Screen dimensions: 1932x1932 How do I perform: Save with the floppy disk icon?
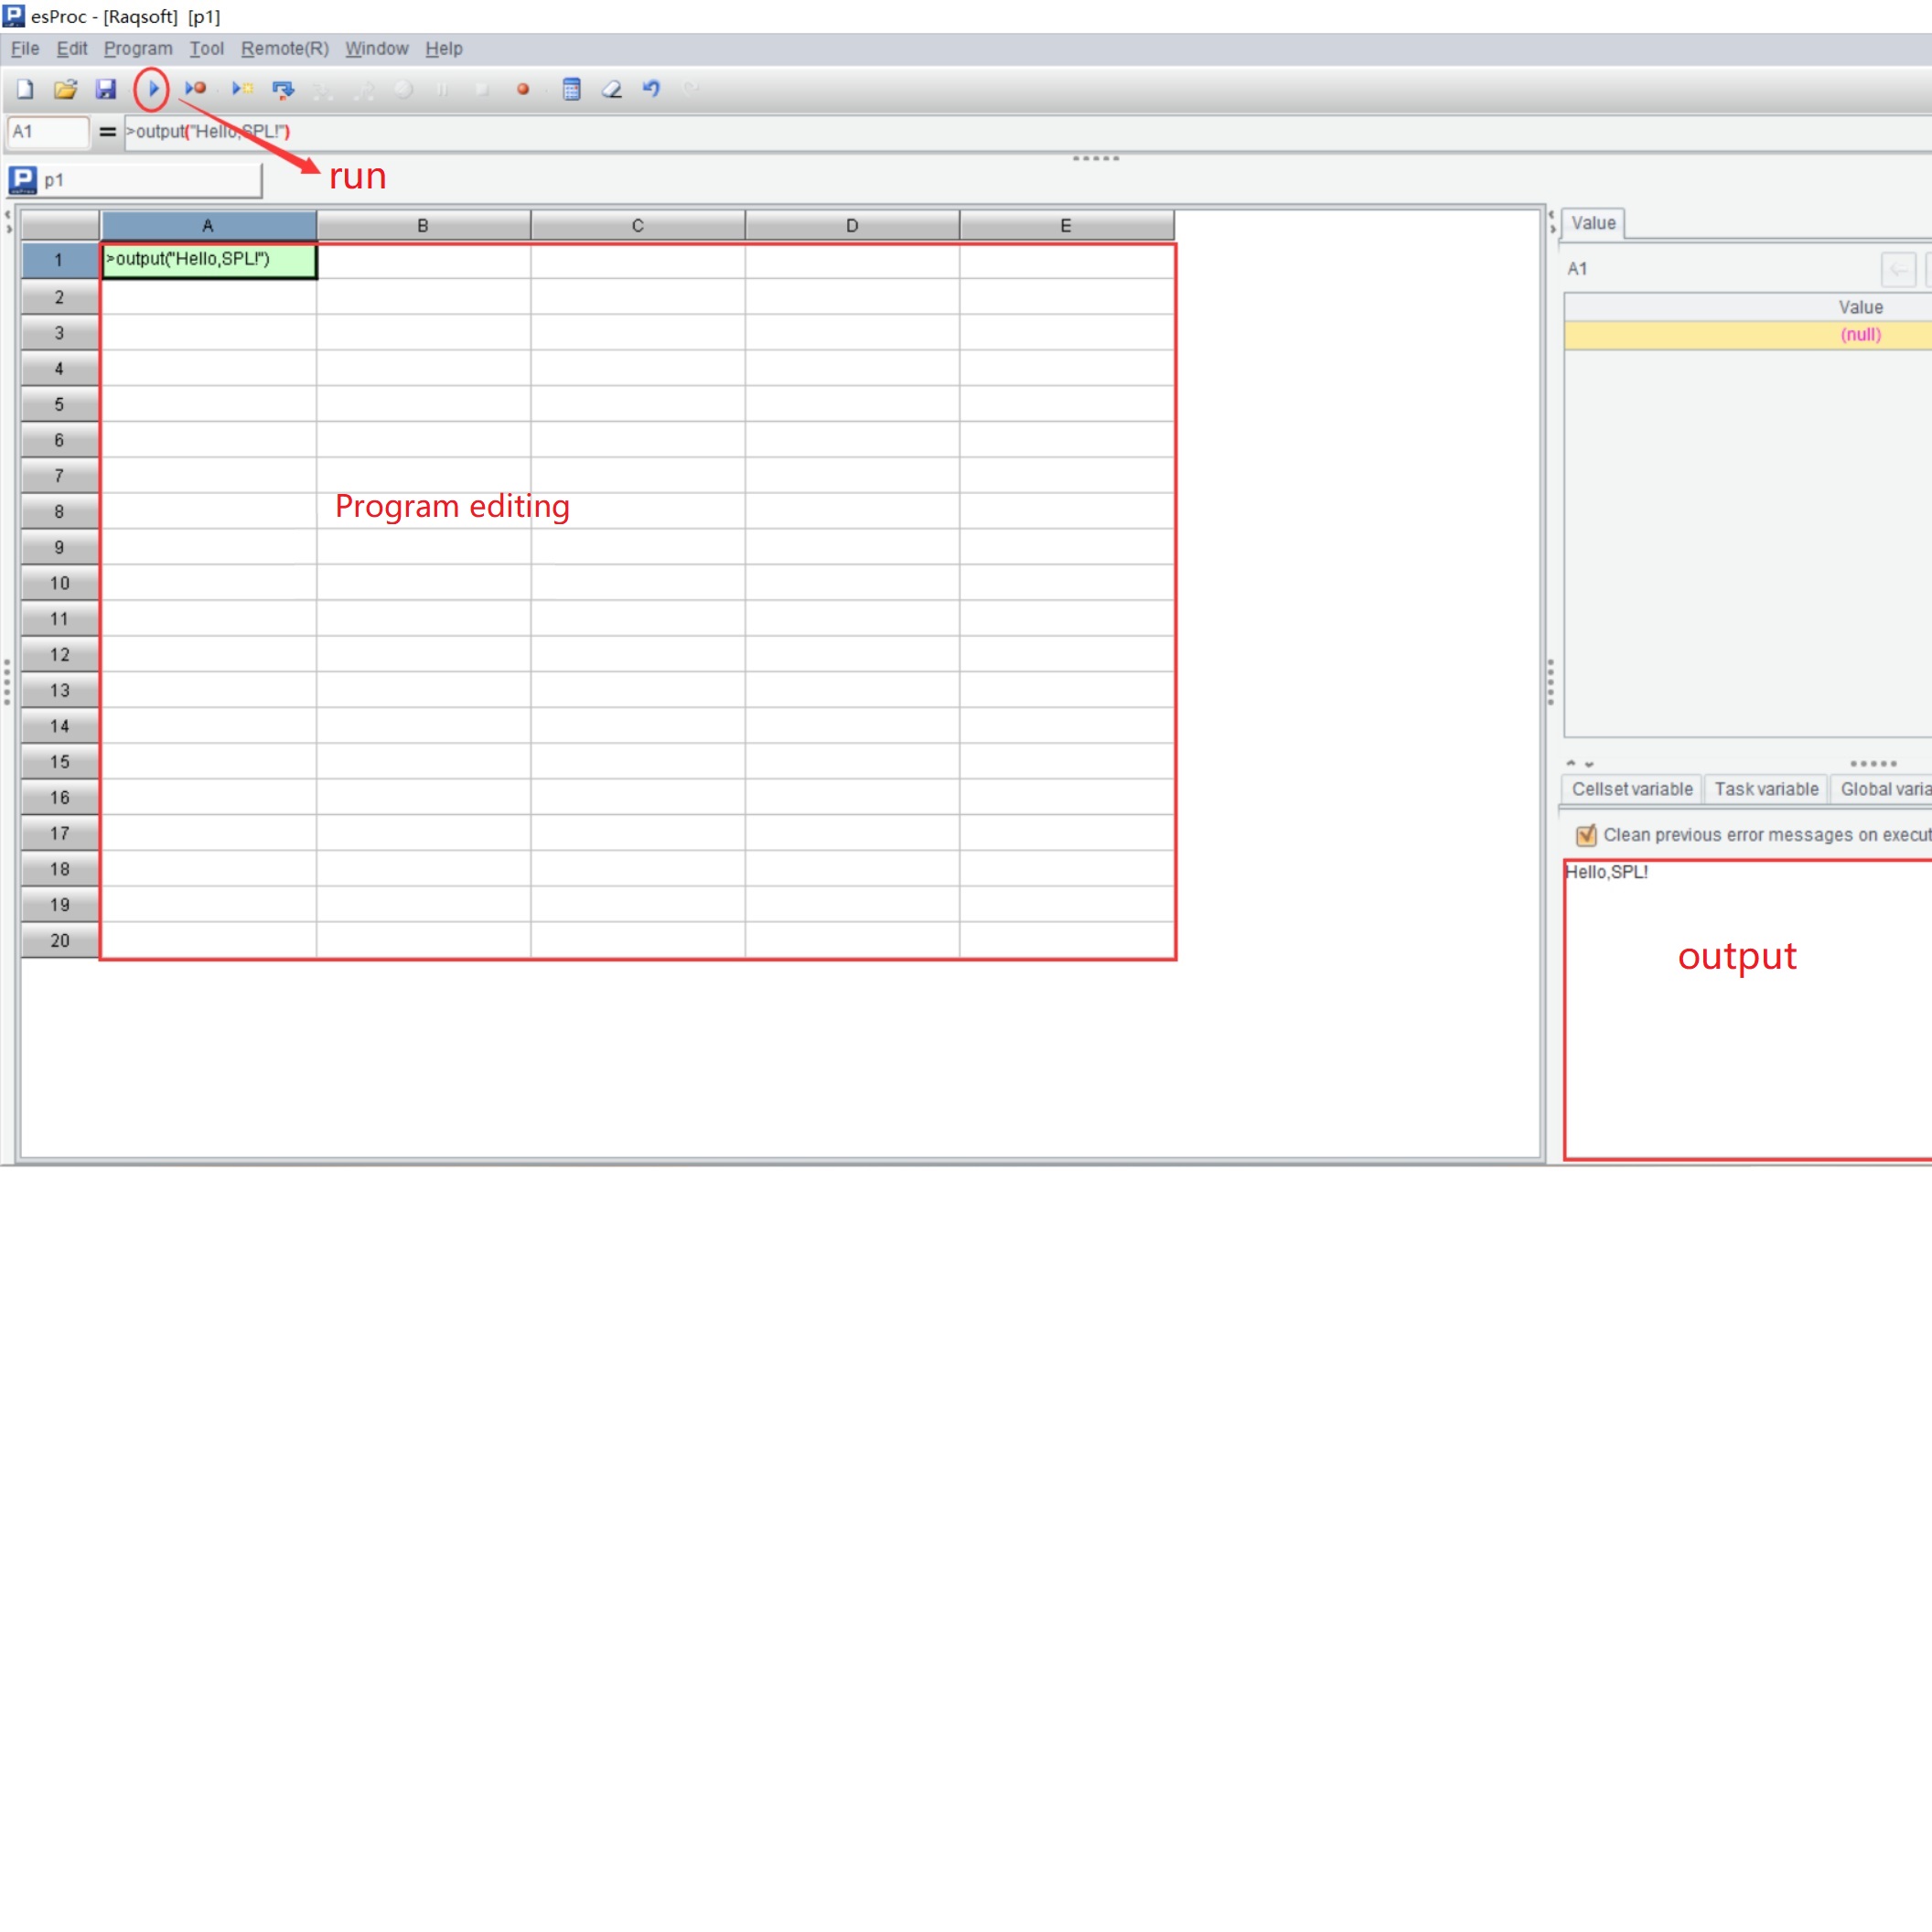tap(106, 89)
